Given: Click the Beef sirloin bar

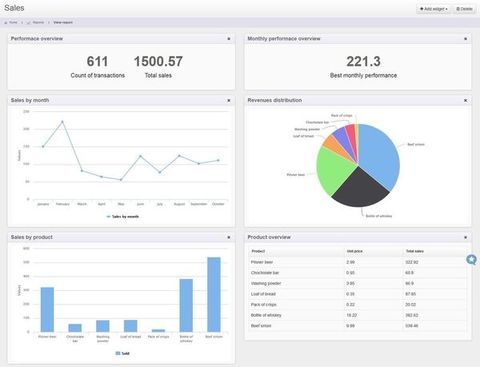Looking at the screenshot, I should tap(214, 294).
